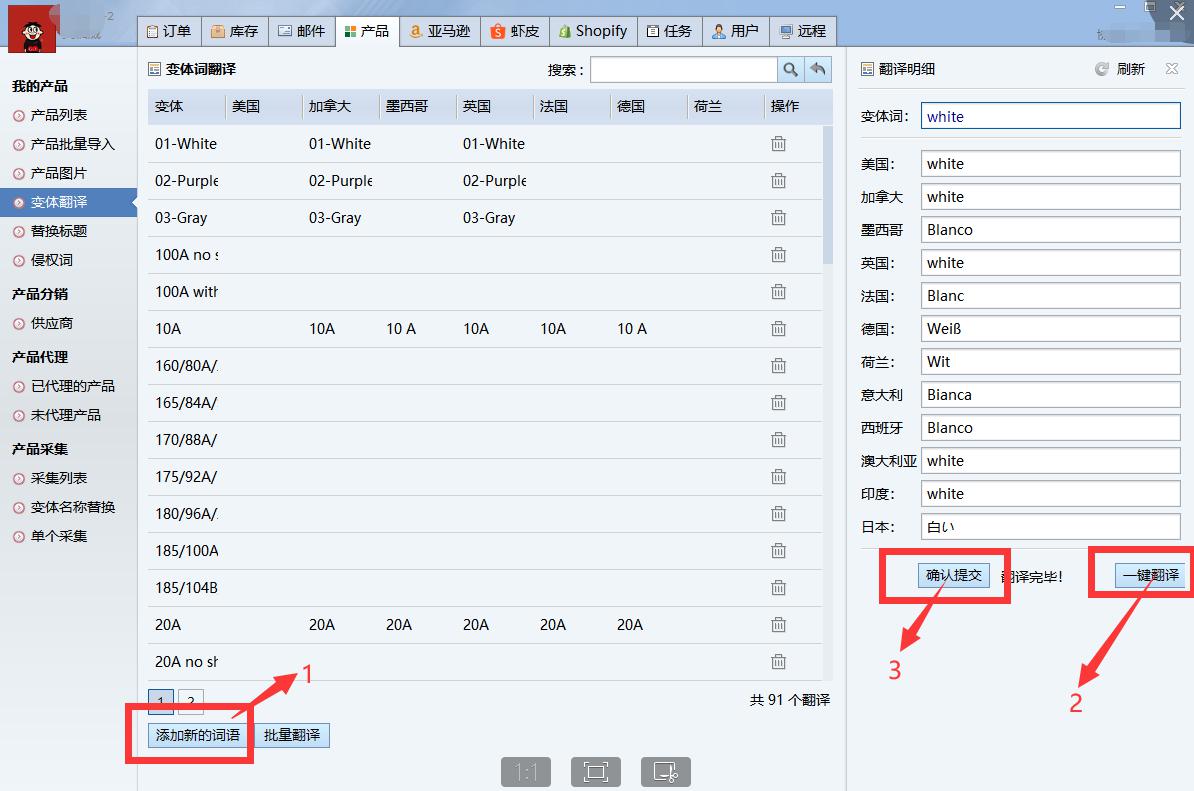Click the refresh icon in translation details
1194x791 pixels.
coord(1102,69)
